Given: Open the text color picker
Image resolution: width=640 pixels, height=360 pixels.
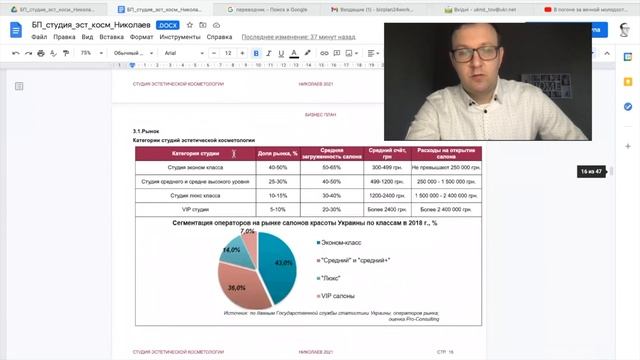Looking at the screenshot, I should point(294,53).
